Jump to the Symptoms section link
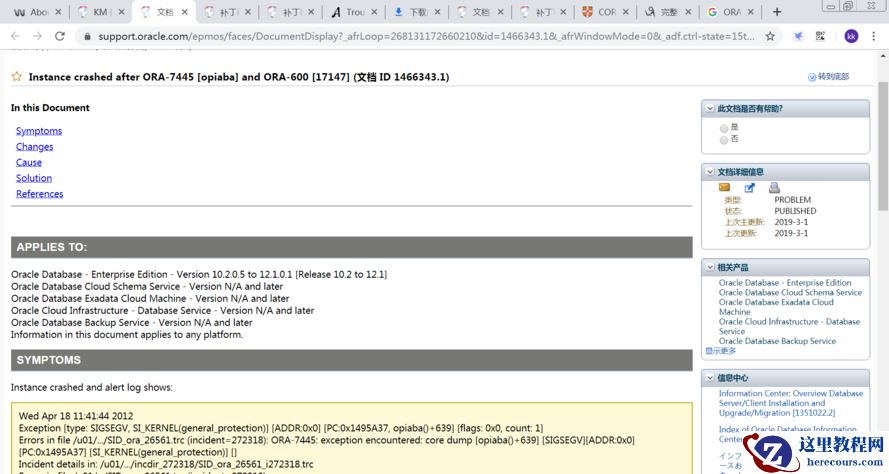The image size is (889, 474). 39,131
